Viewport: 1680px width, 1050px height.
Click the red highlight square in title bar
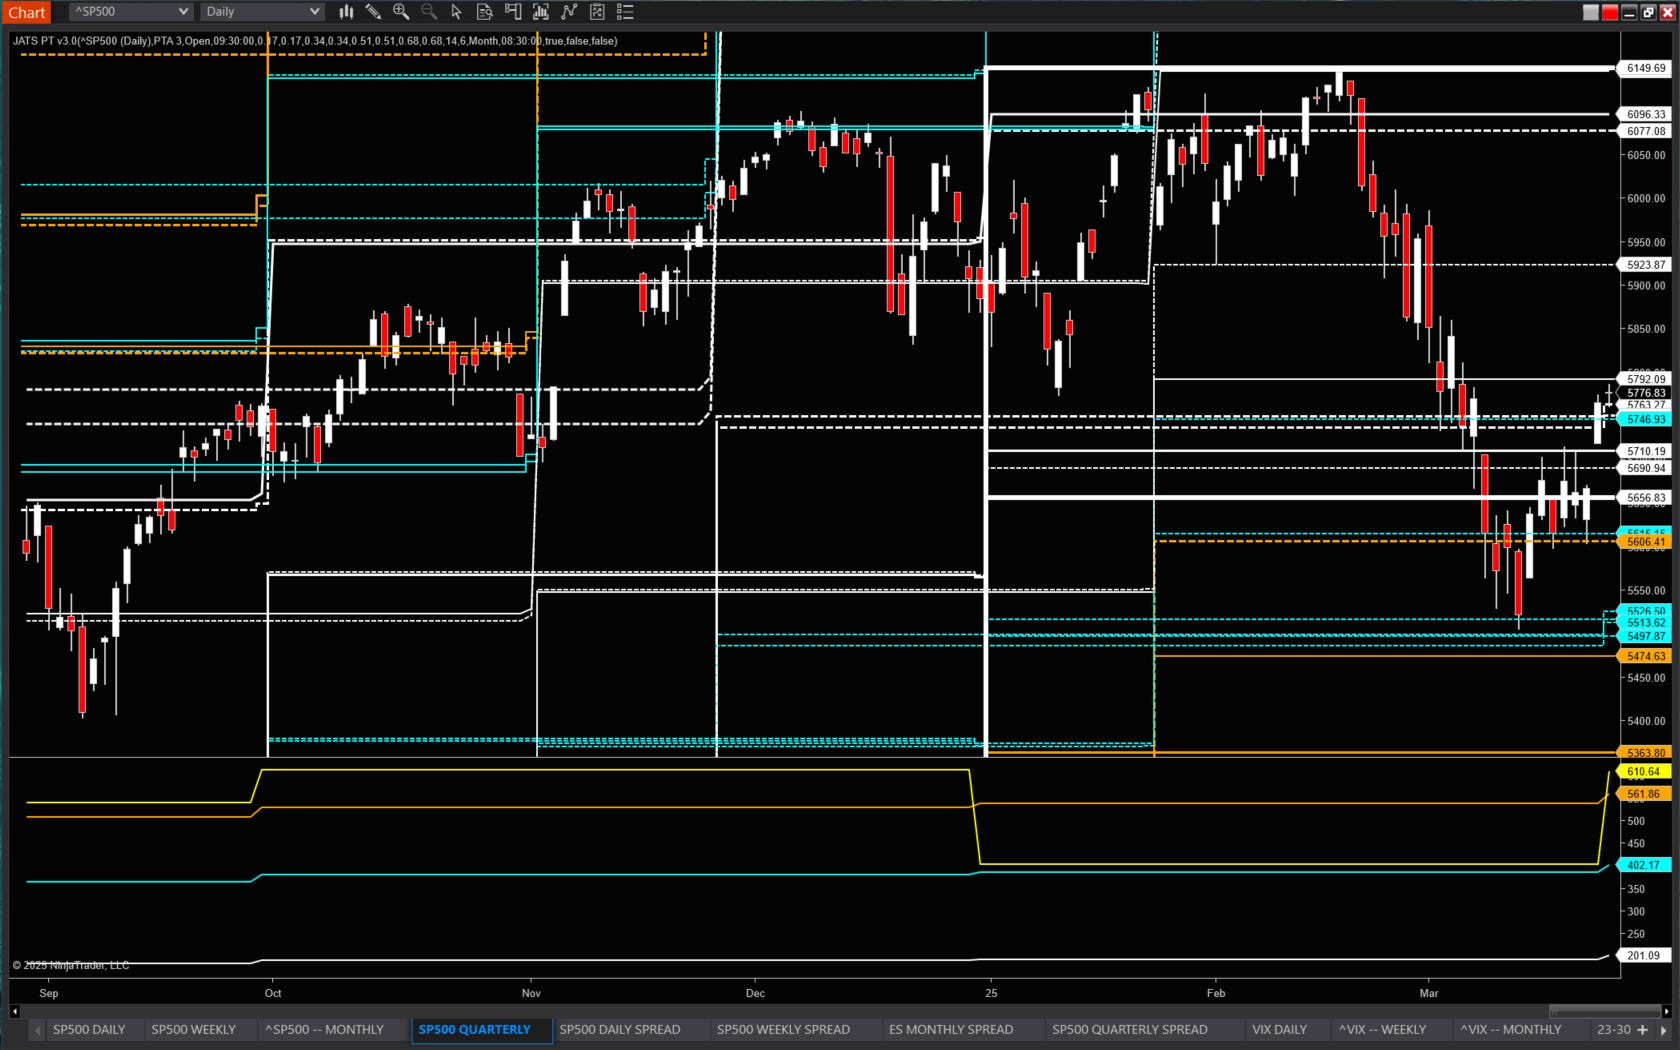click(x=1610, y=12)
